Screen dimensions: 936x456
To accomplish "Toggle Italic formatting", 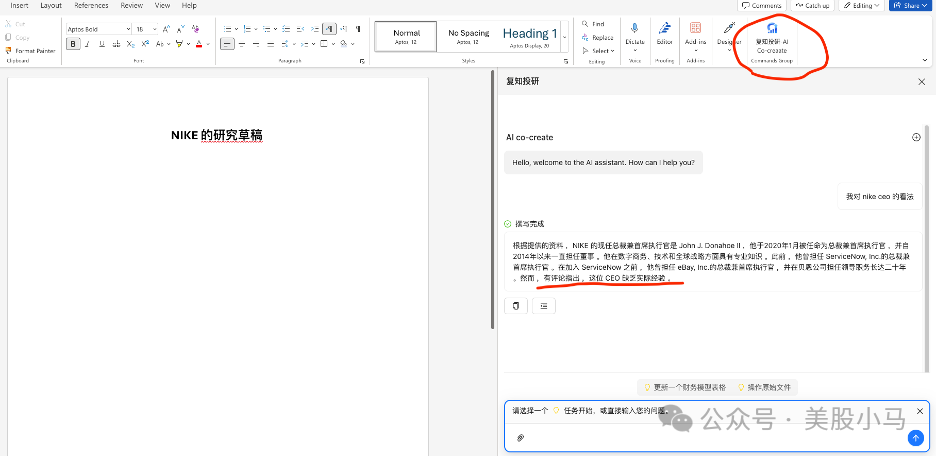I will coord(87,44).
